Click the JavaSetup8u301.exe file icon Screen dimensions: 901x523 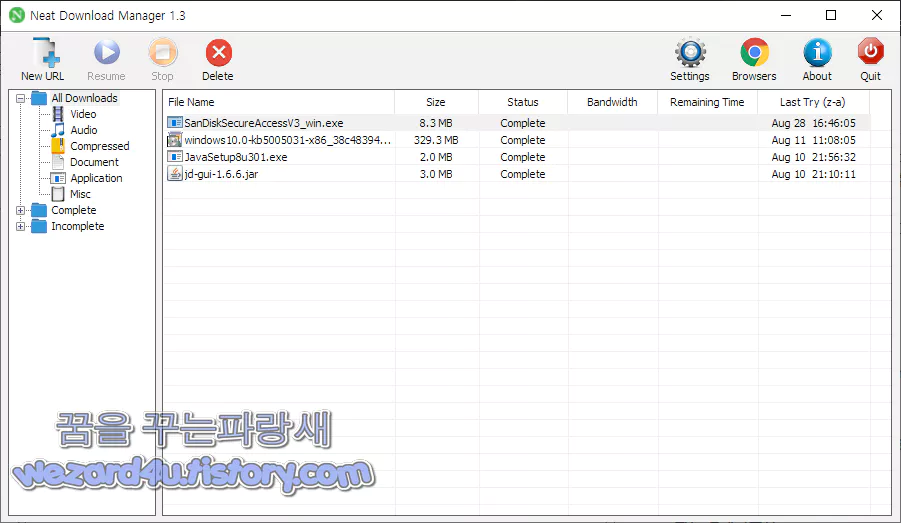coord(175,157)
